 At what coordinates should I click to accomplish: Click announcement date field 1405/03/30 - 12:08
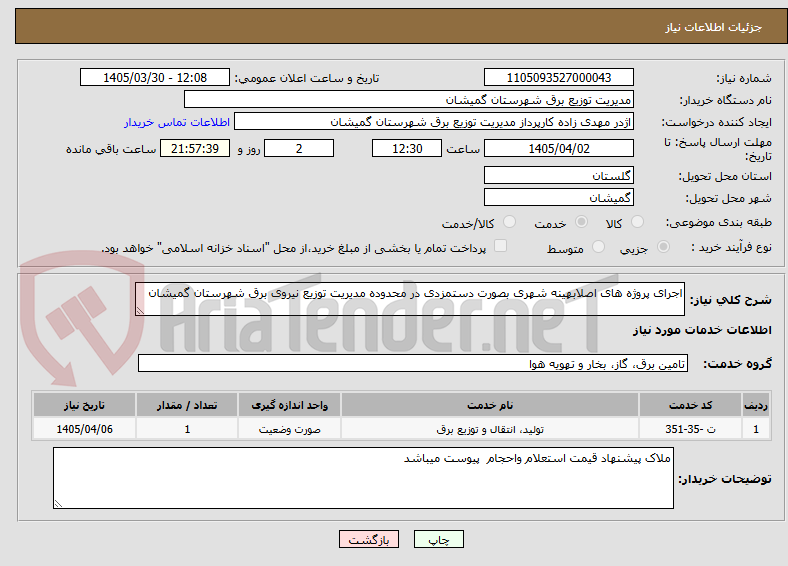tap(155, 77)
